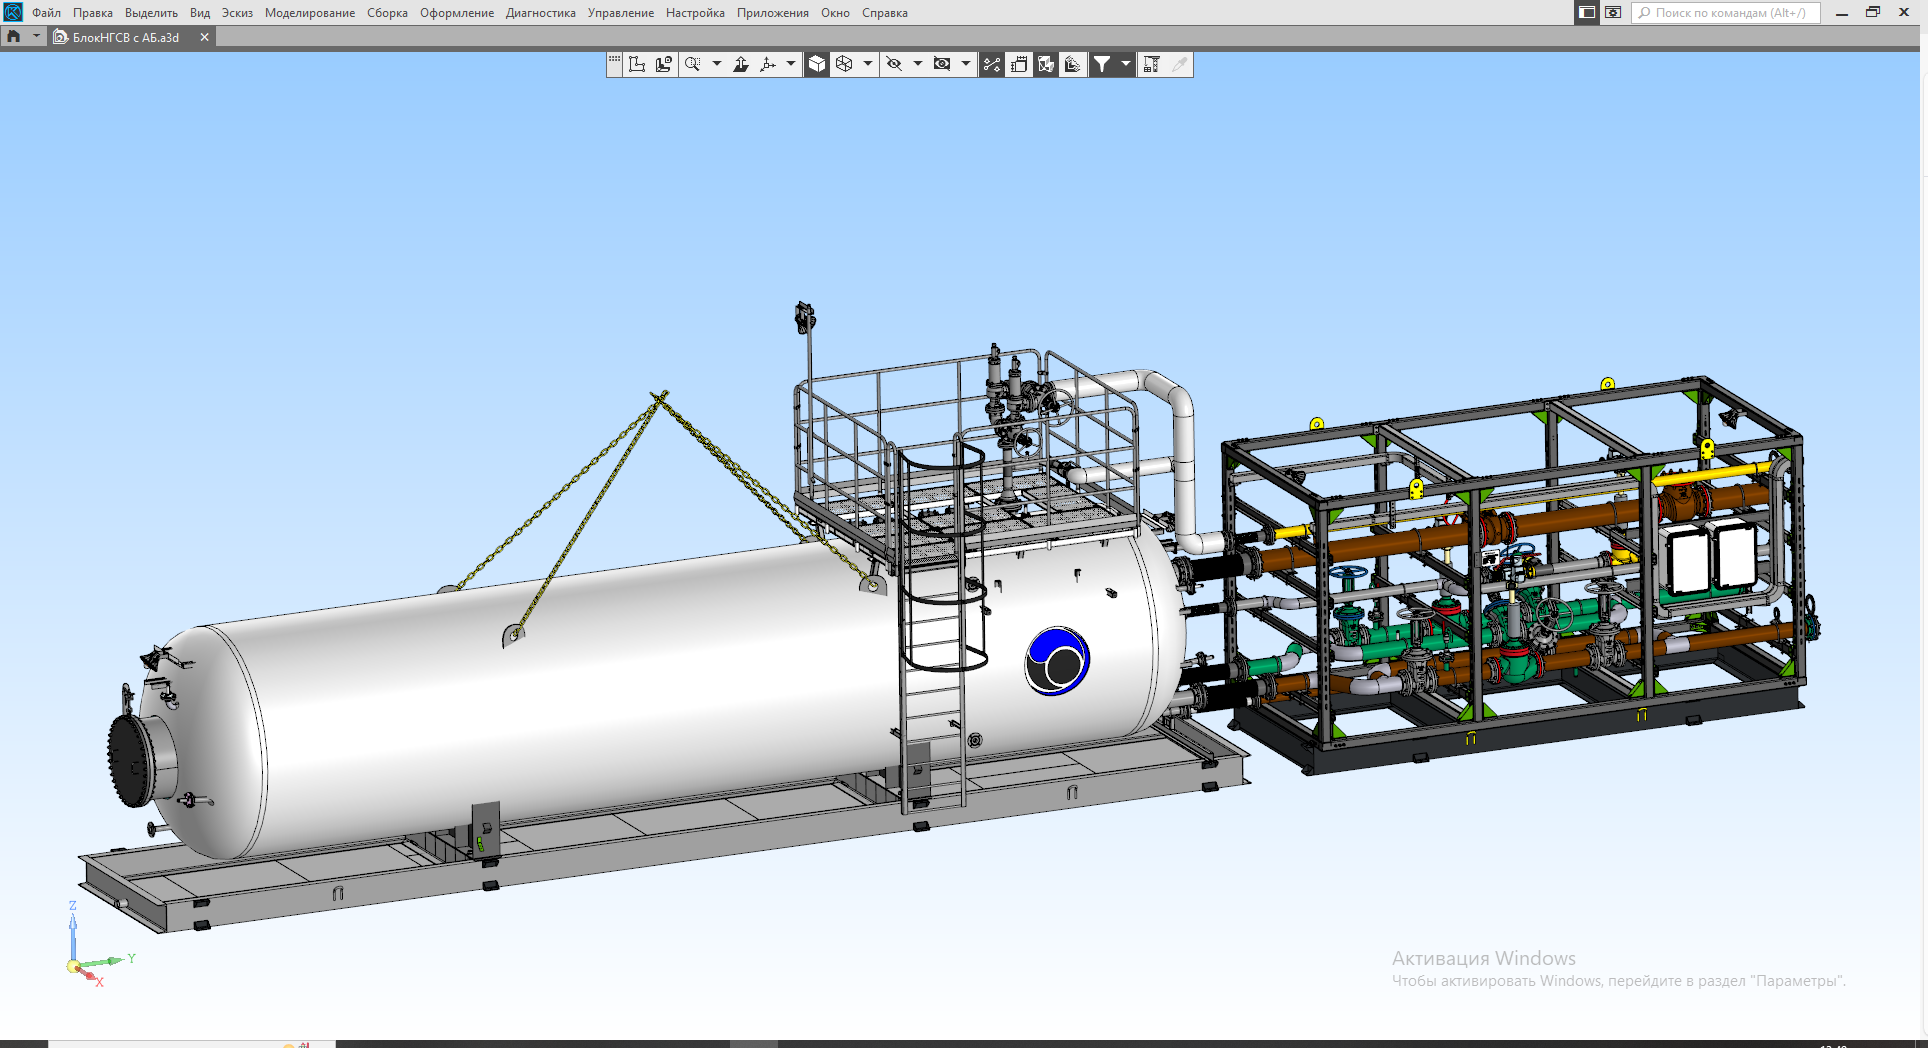Screen dimensions: 1928x1048
Task: Click the blue-white circular marker on the tank
Action: [1057, 661]
